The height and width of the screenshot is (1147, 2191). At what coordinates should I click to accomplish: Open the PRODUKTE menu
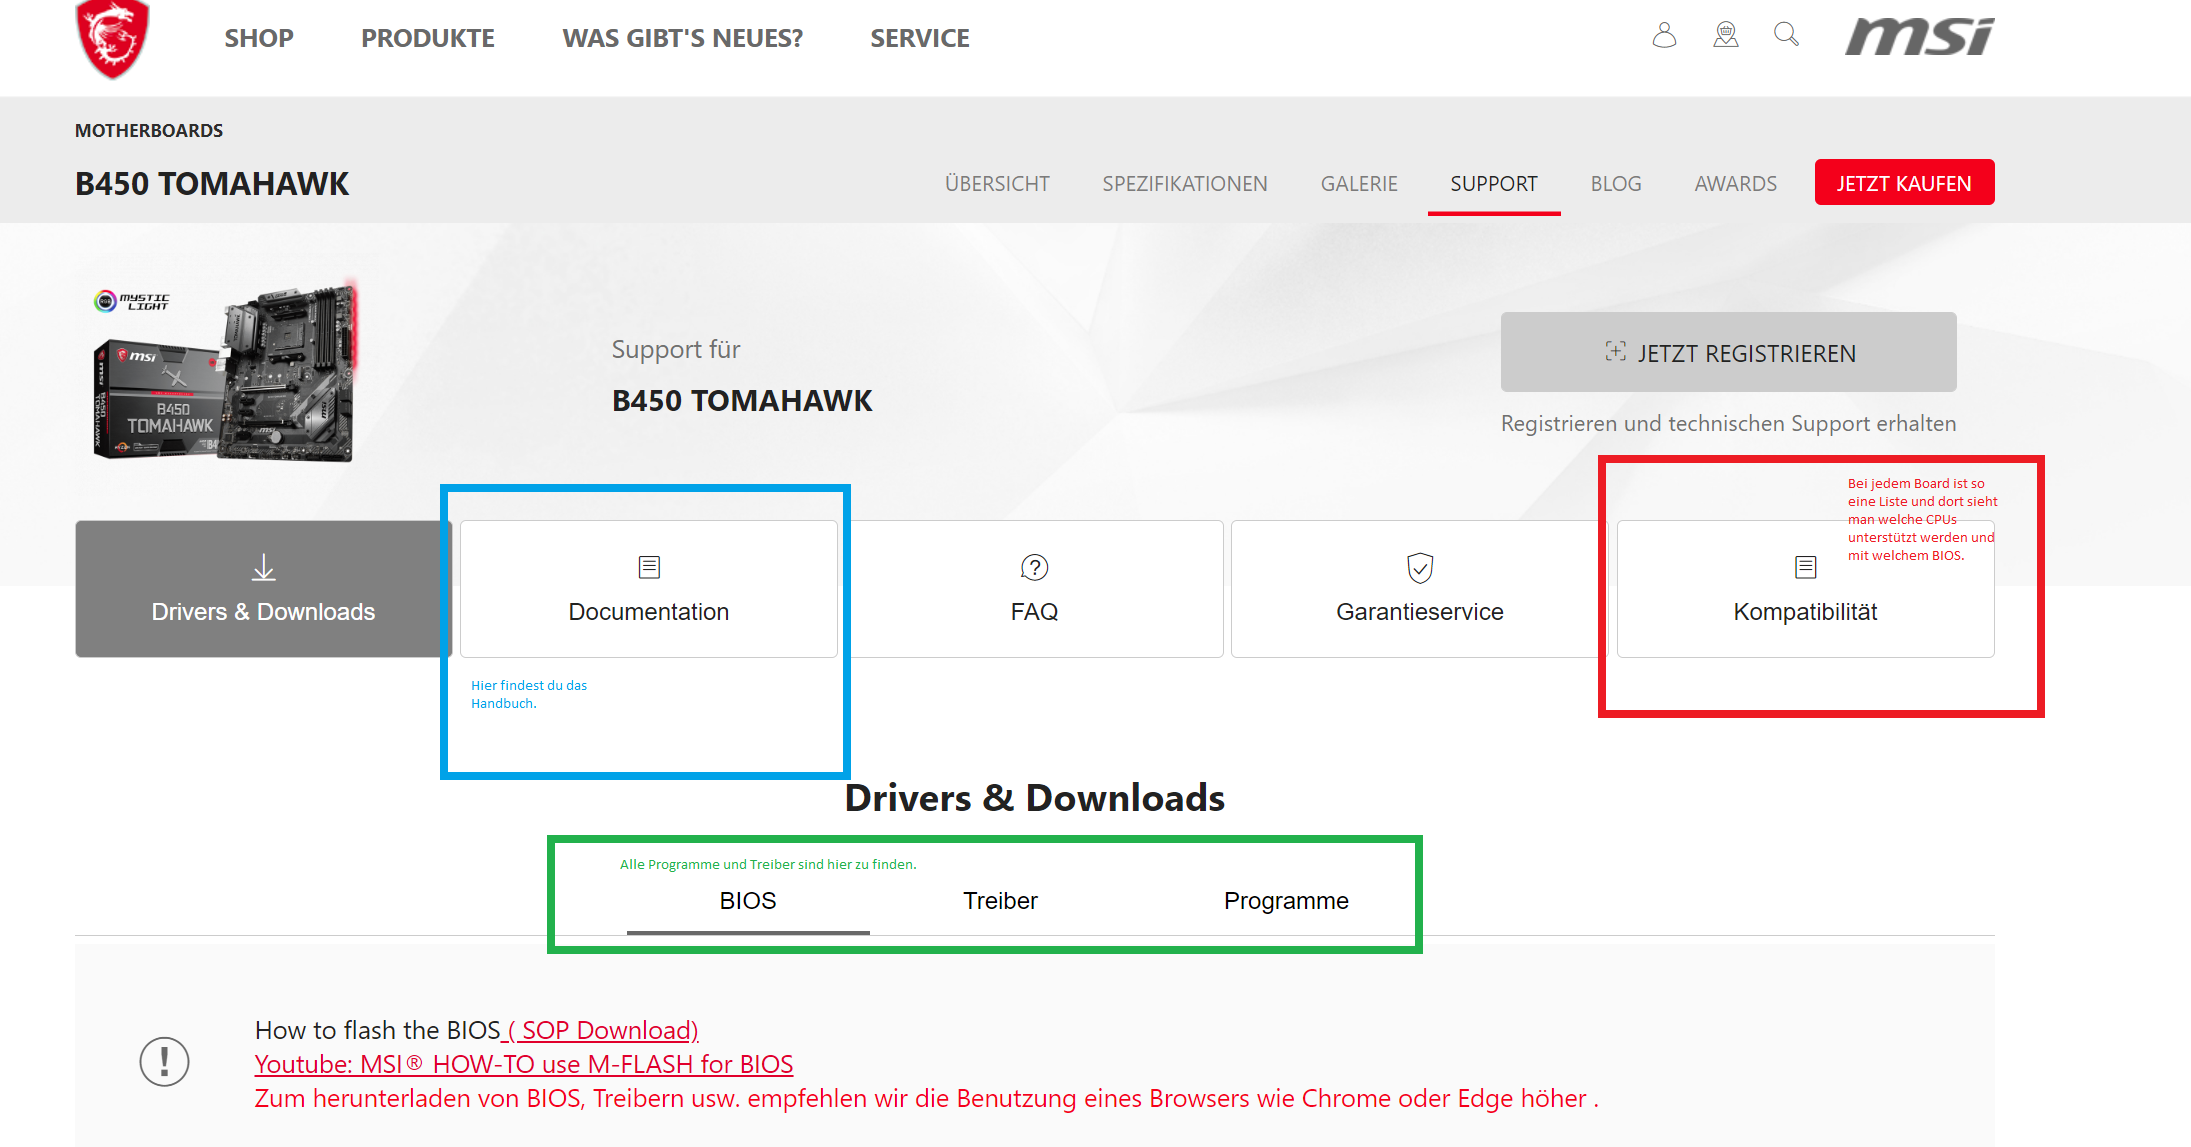click(x=428, y=38)
